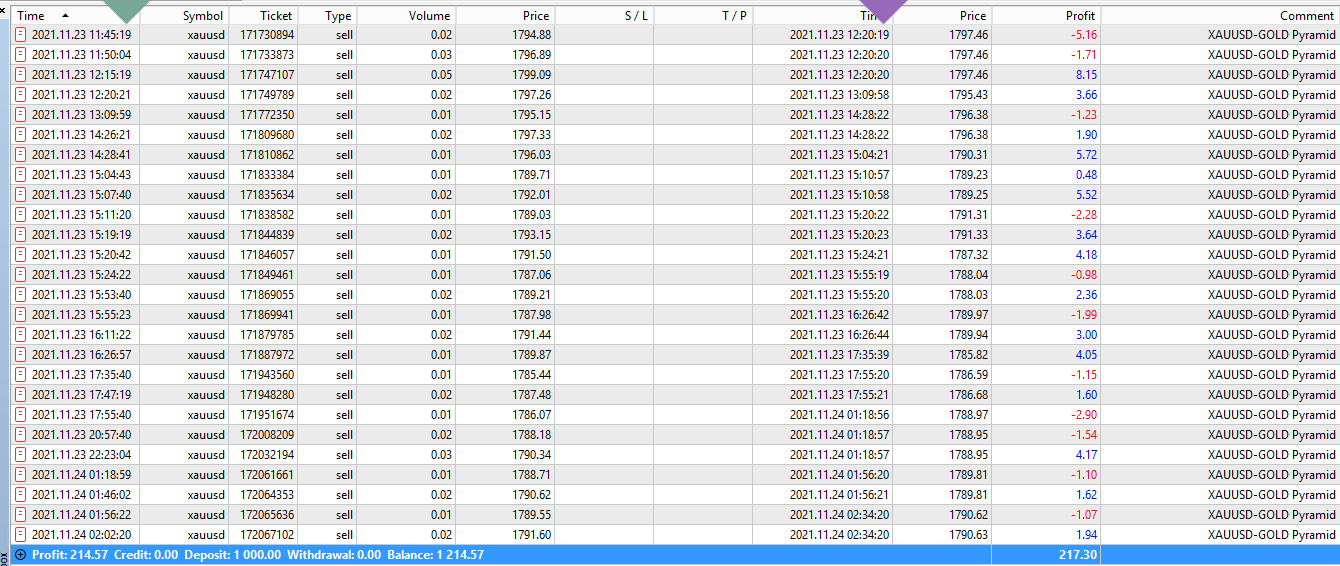
Task: Click the order icon for ticket 172008209
Action: click(x=20, y=435)
